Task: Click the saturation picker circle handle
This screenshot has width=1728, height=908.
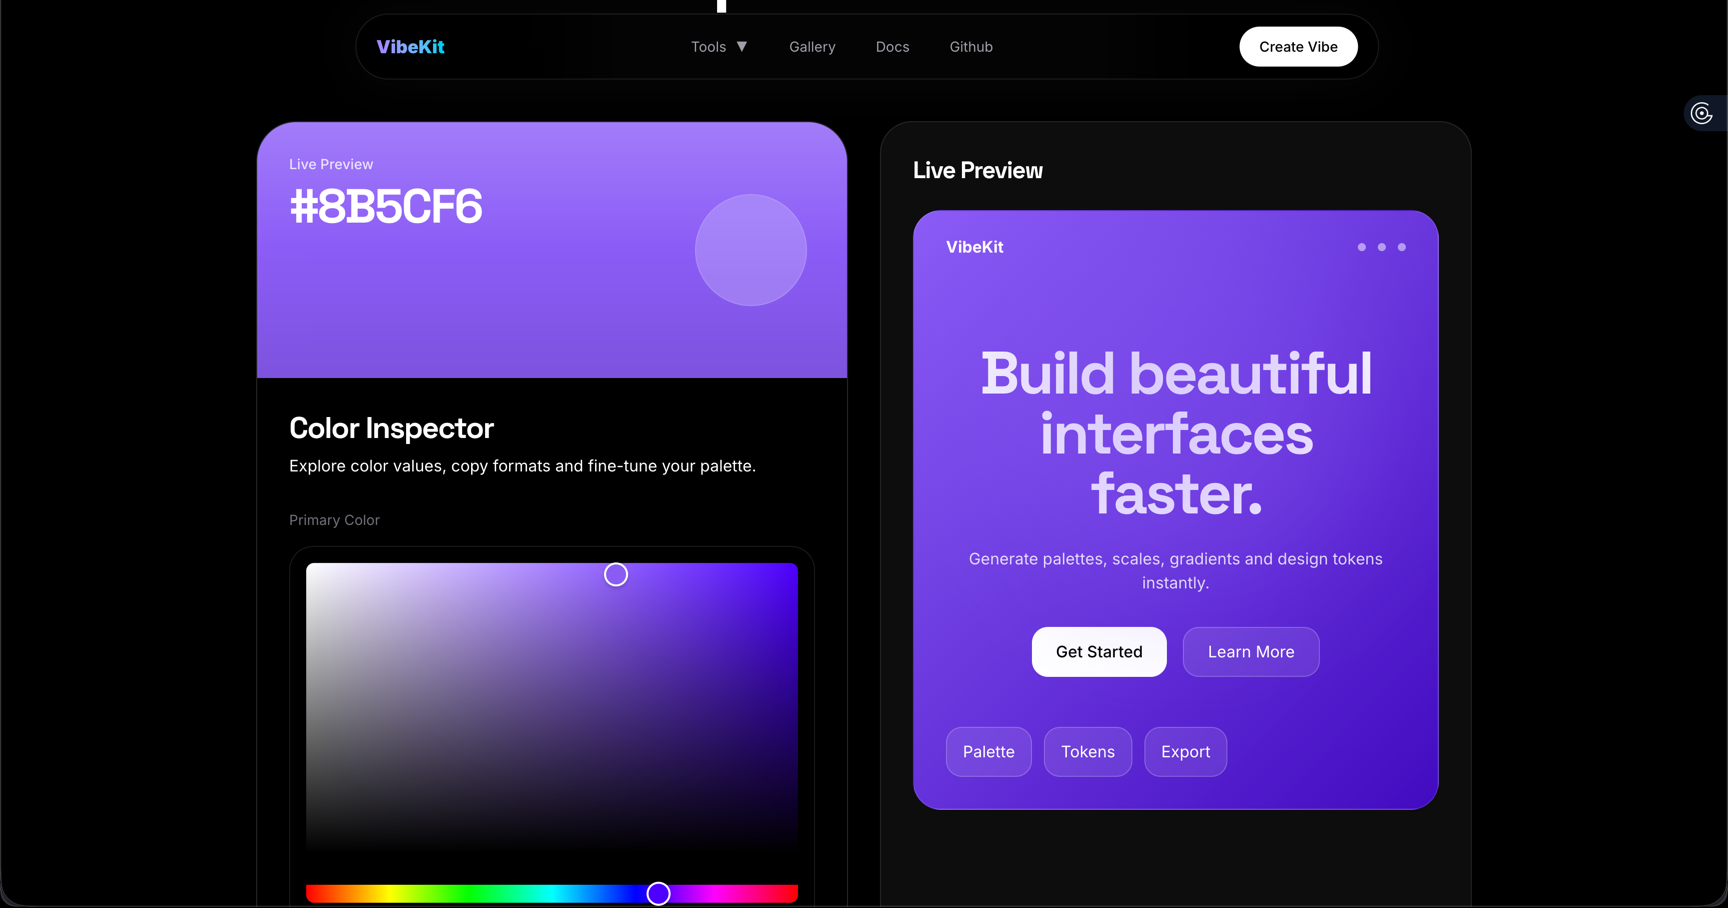Action: click(616, 574)
